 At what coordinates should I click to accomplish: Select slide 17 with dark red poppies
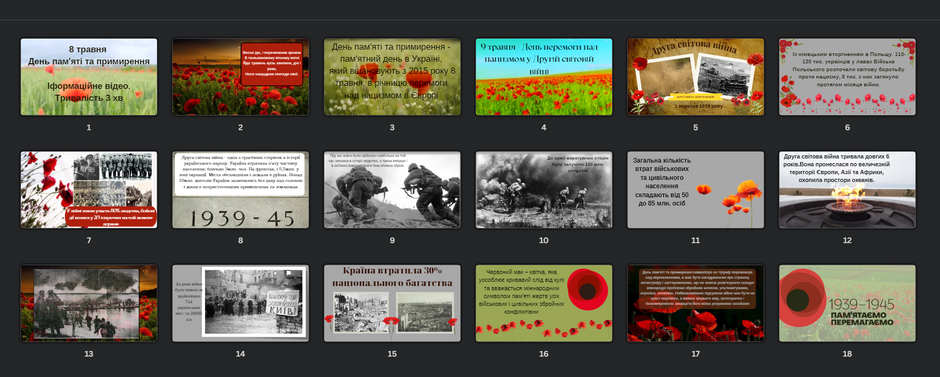695,303
